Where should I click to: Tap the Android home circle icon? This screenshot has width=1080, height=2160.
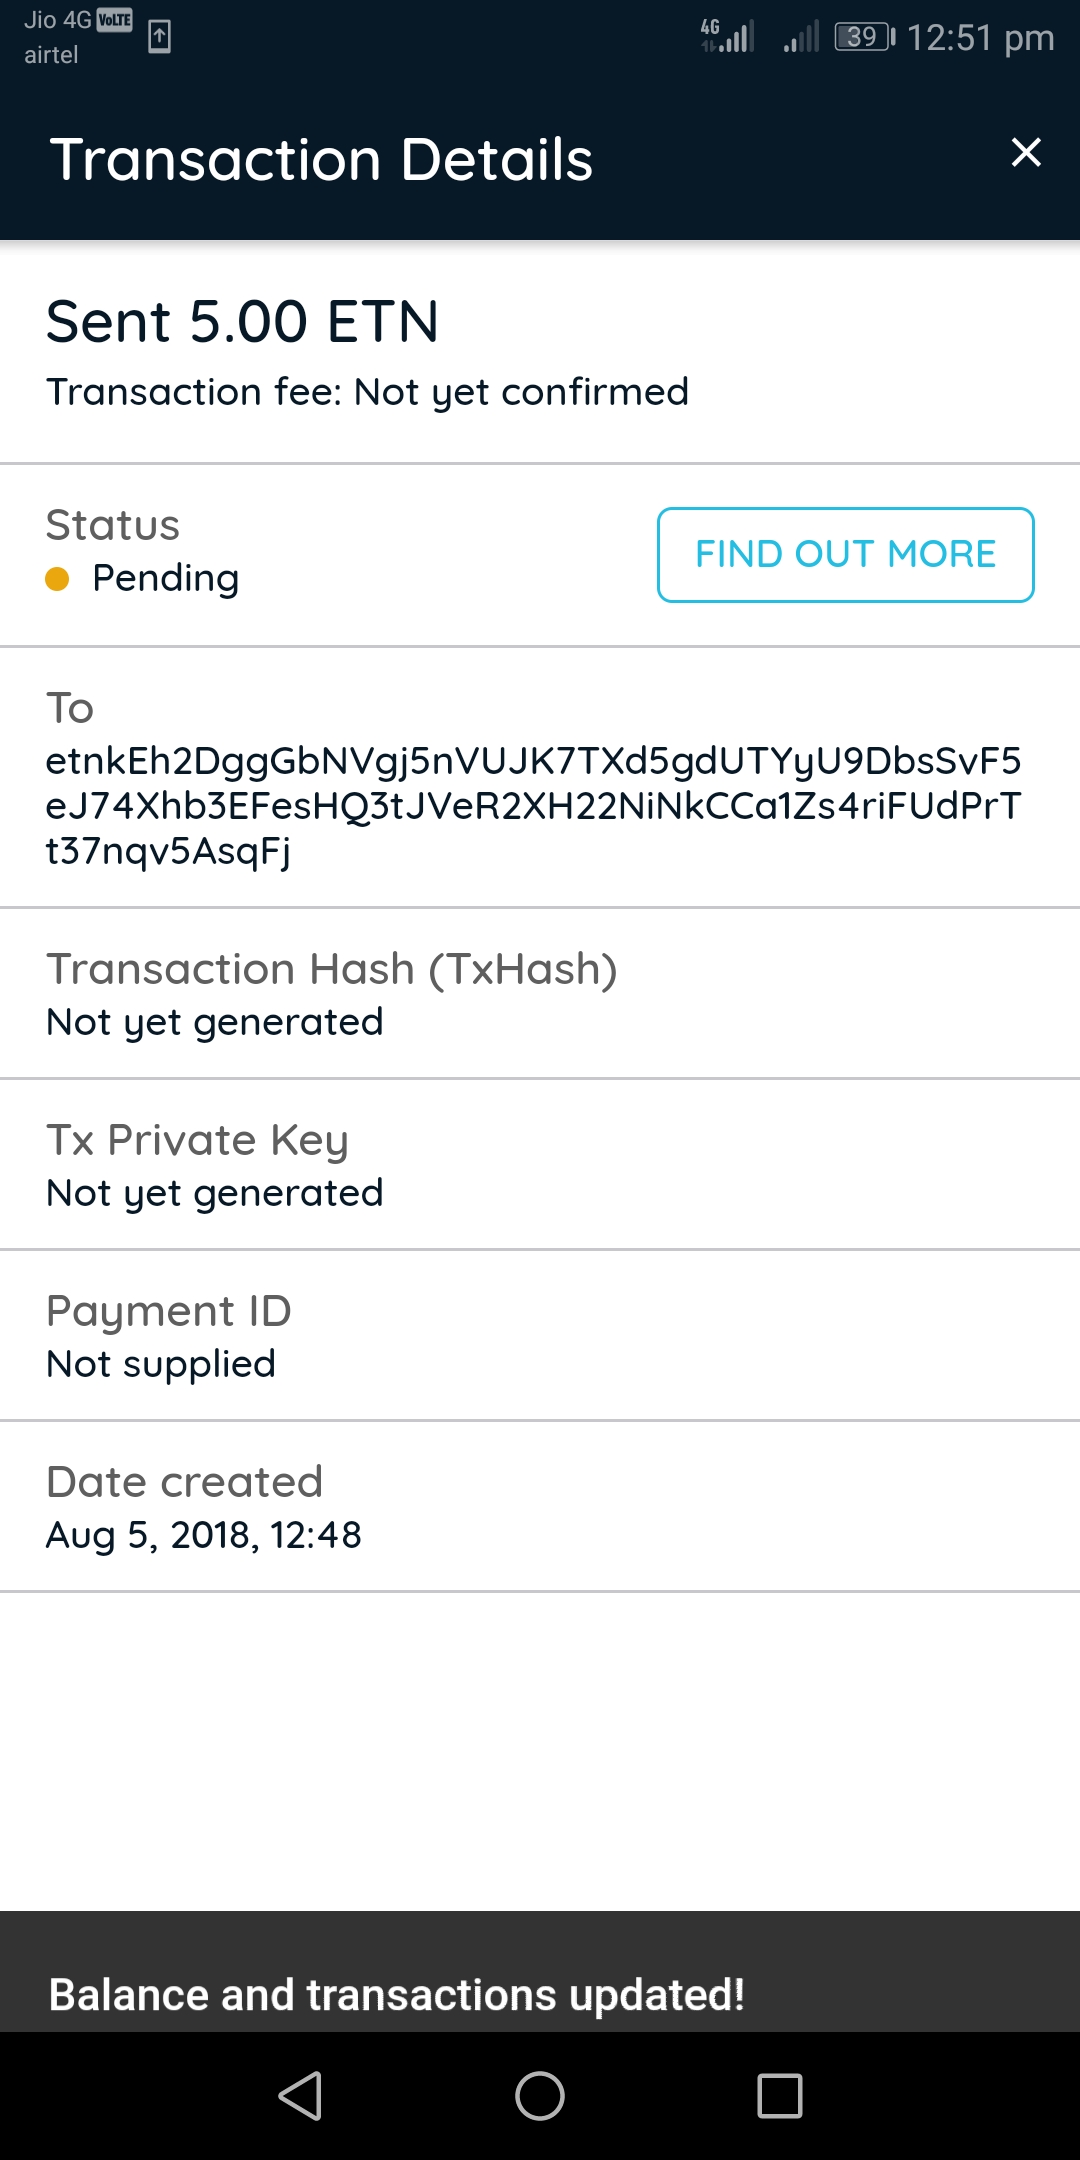point(540,2095)
